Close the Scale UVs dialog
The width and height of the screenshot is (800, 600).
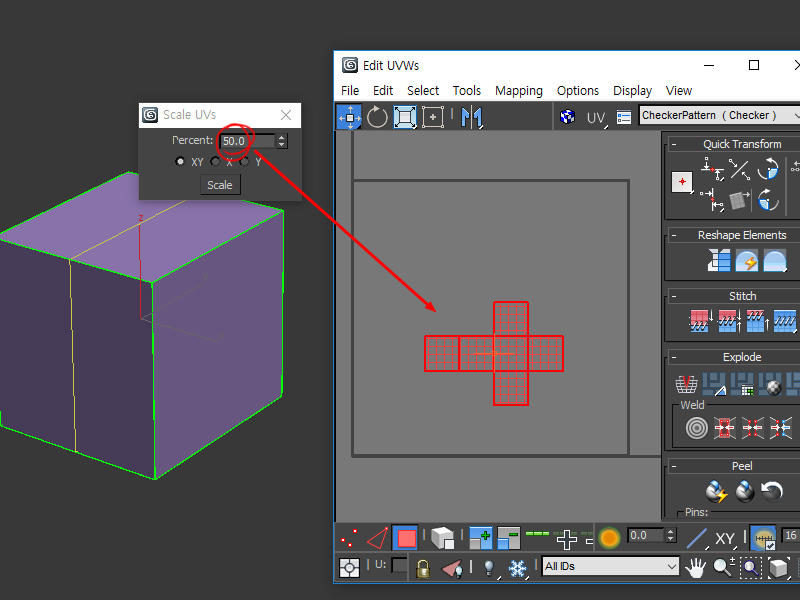[286, 115]
